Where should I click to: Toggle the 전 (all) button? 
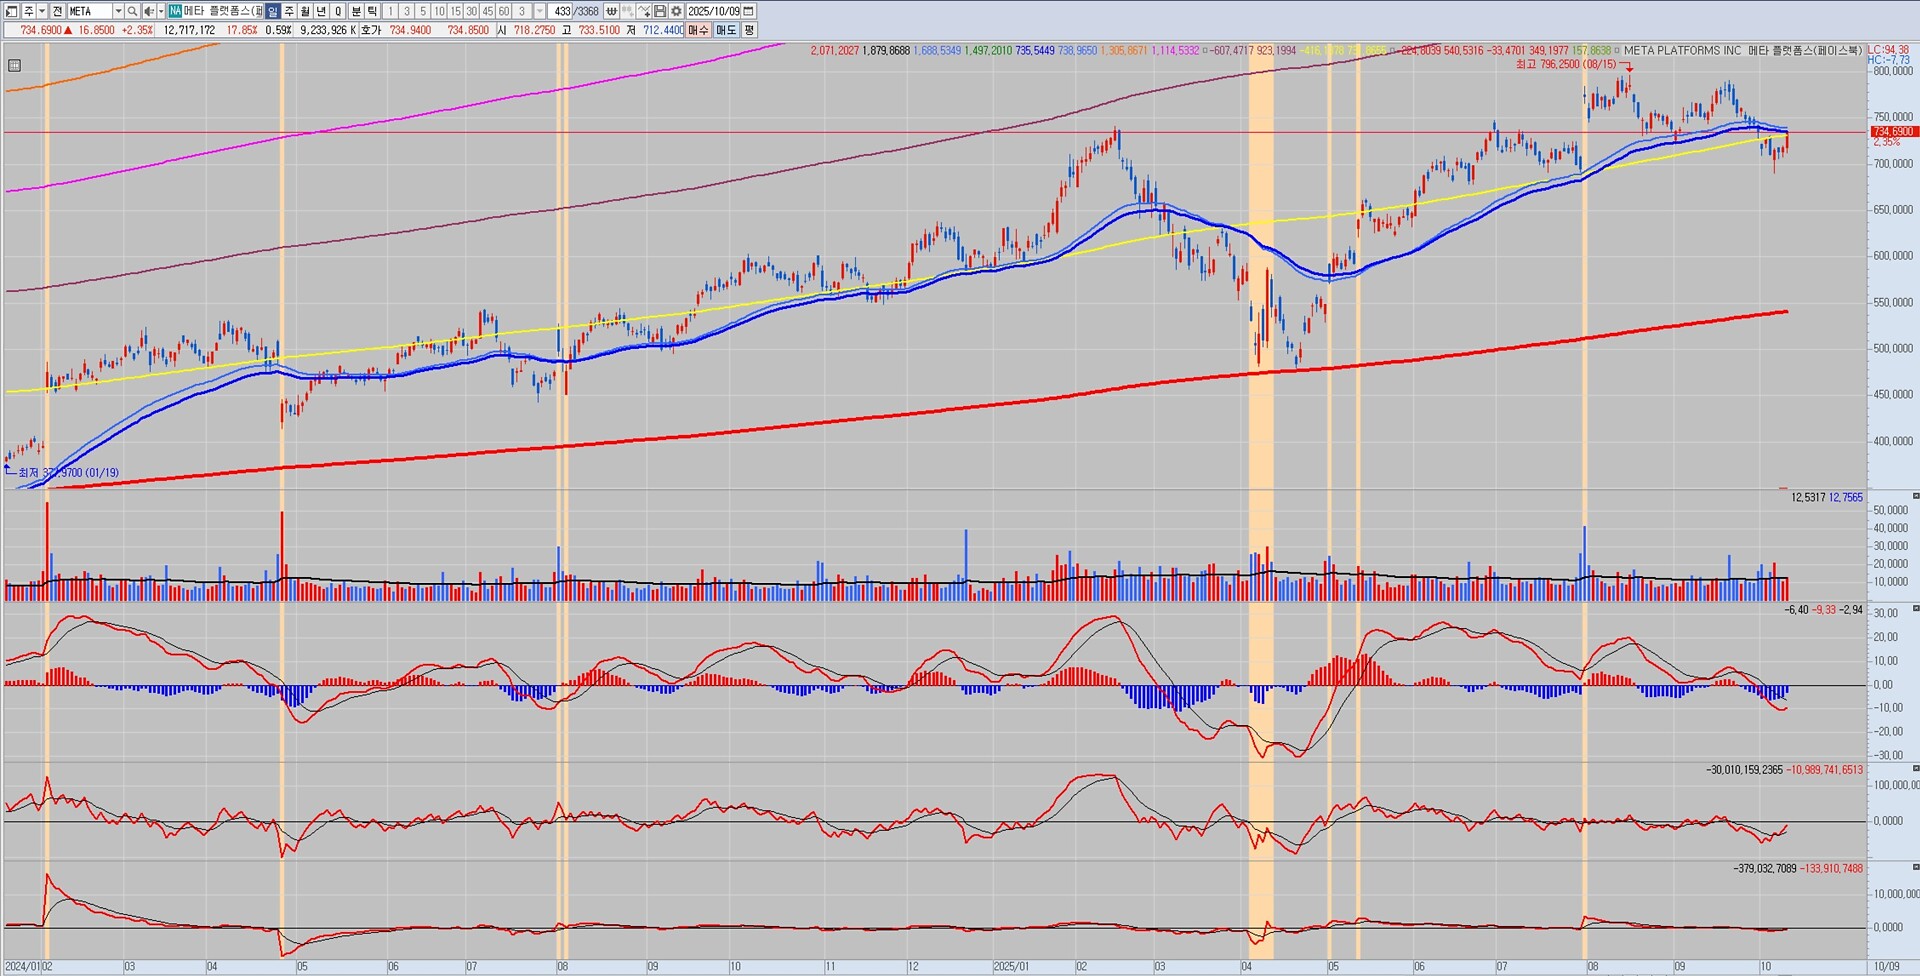(58, 11)
